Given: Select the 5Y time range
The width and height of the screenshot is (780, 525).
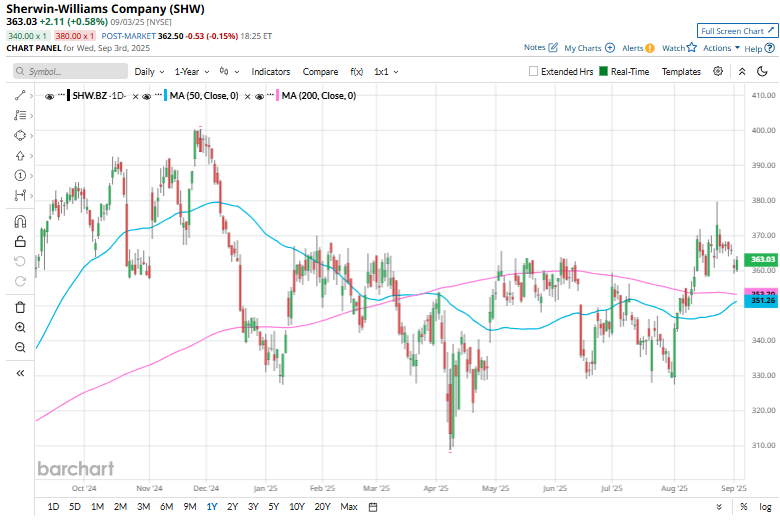Looking at the screenshot, I should click(x=274, y=507).
